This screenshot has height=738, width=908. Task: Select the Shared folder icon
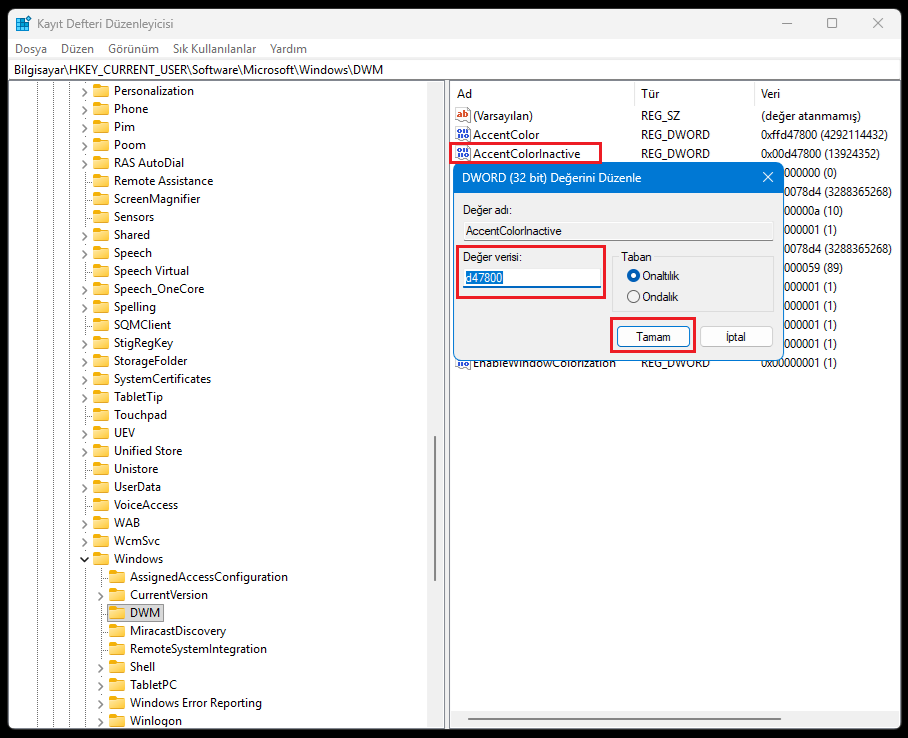[101, 235]
